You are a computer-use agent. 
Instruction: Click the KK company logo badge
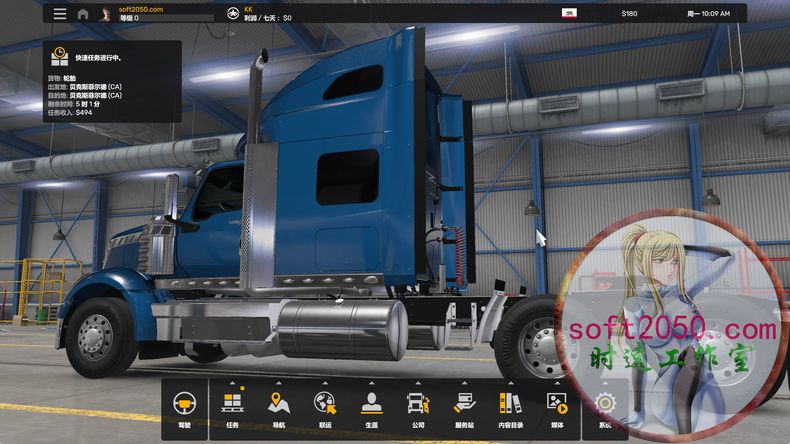pos(232,14)
